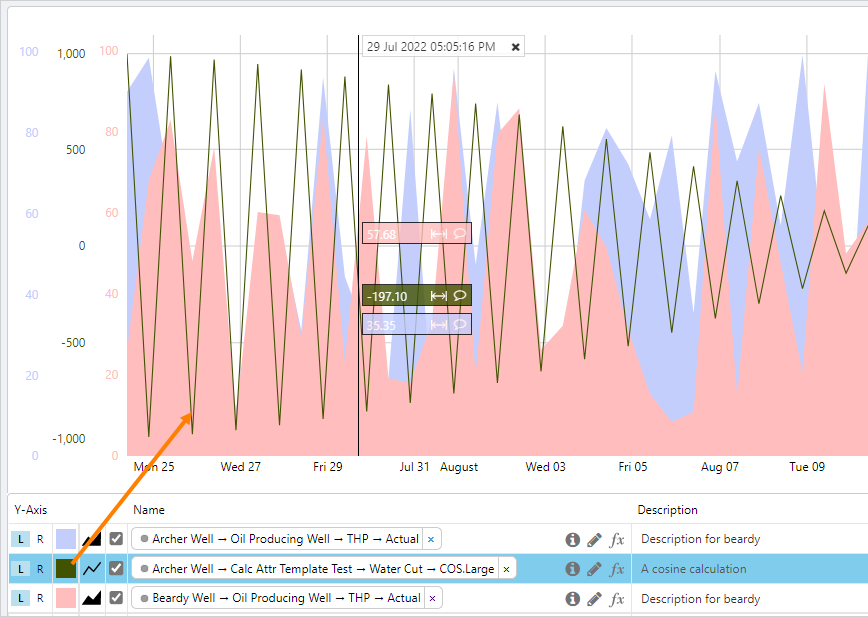Open info for Archer Well THP row

(x=573, y=539)
